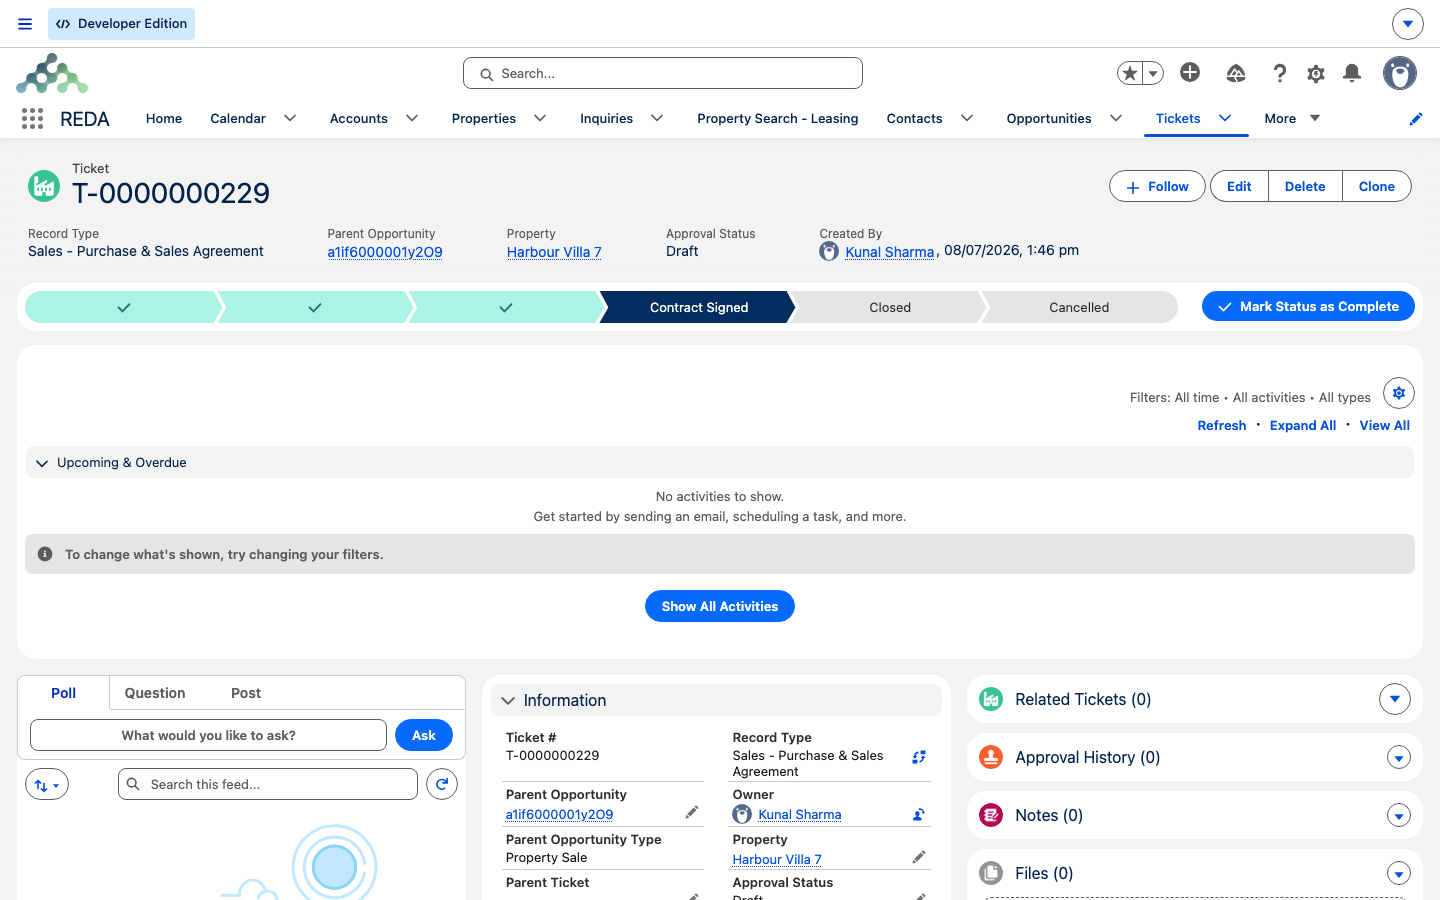Screen dimensions: 1440x900
Task: Open Approval History actions dropdown
Action: [x=1399, y=758]
